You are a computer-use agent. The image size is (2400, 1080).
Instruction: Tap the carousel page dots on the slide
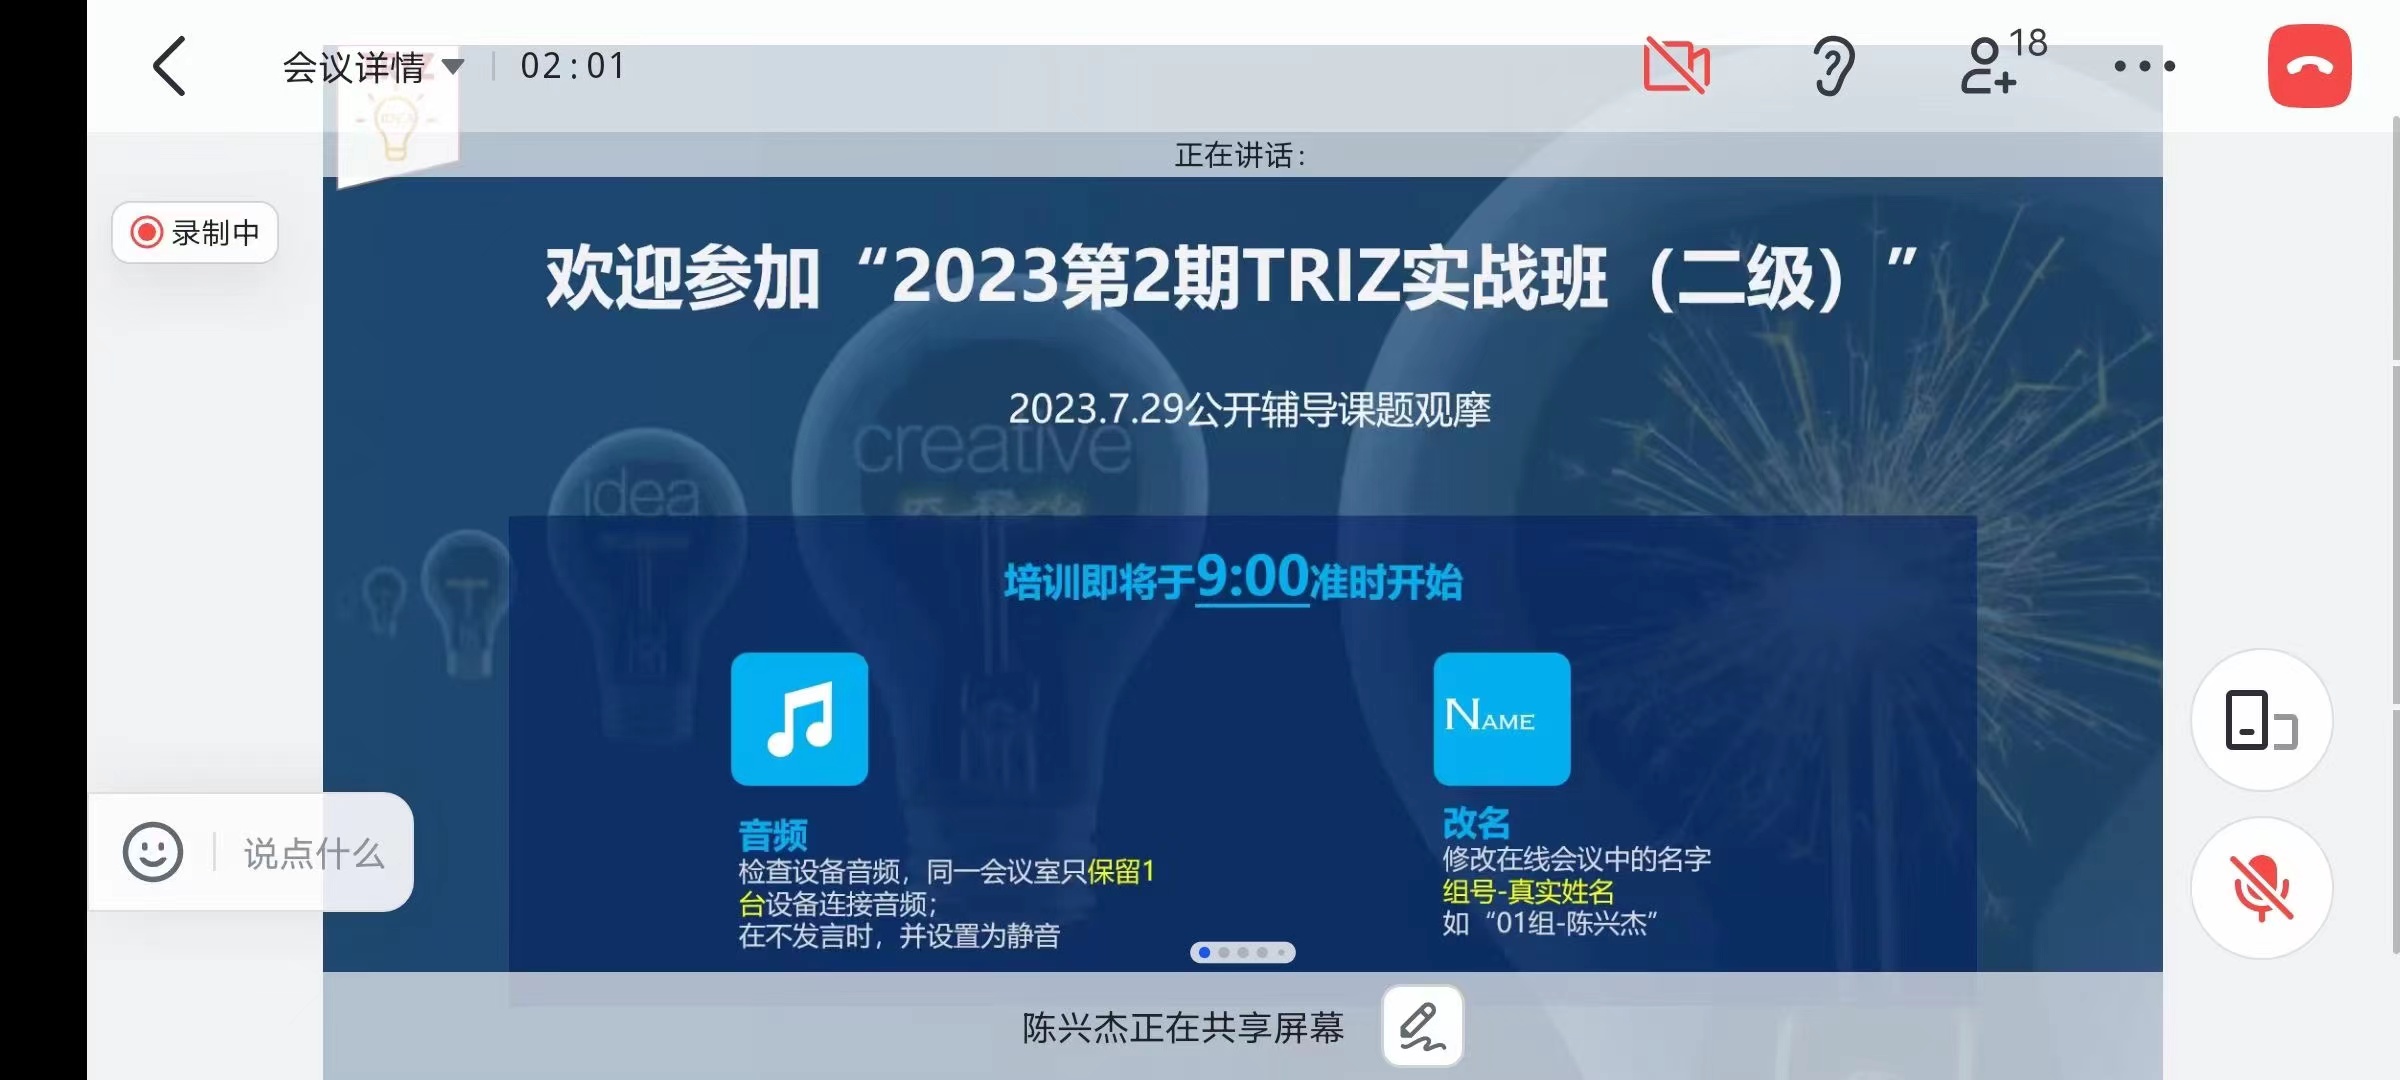pos(1242,951)
